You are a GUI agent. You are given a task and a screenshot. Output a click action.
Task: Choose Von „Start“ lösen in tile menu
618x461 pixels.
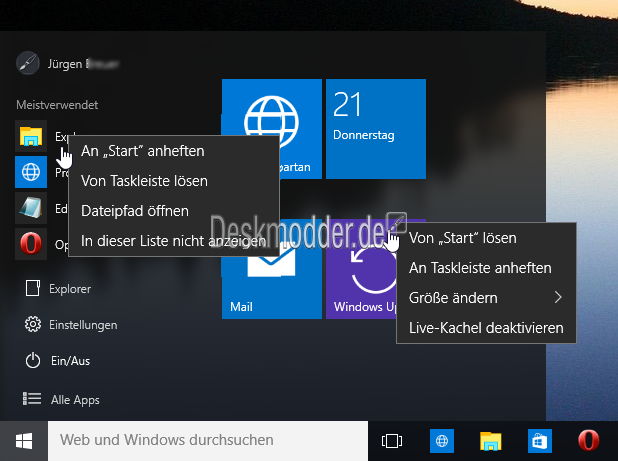[486, 238]
